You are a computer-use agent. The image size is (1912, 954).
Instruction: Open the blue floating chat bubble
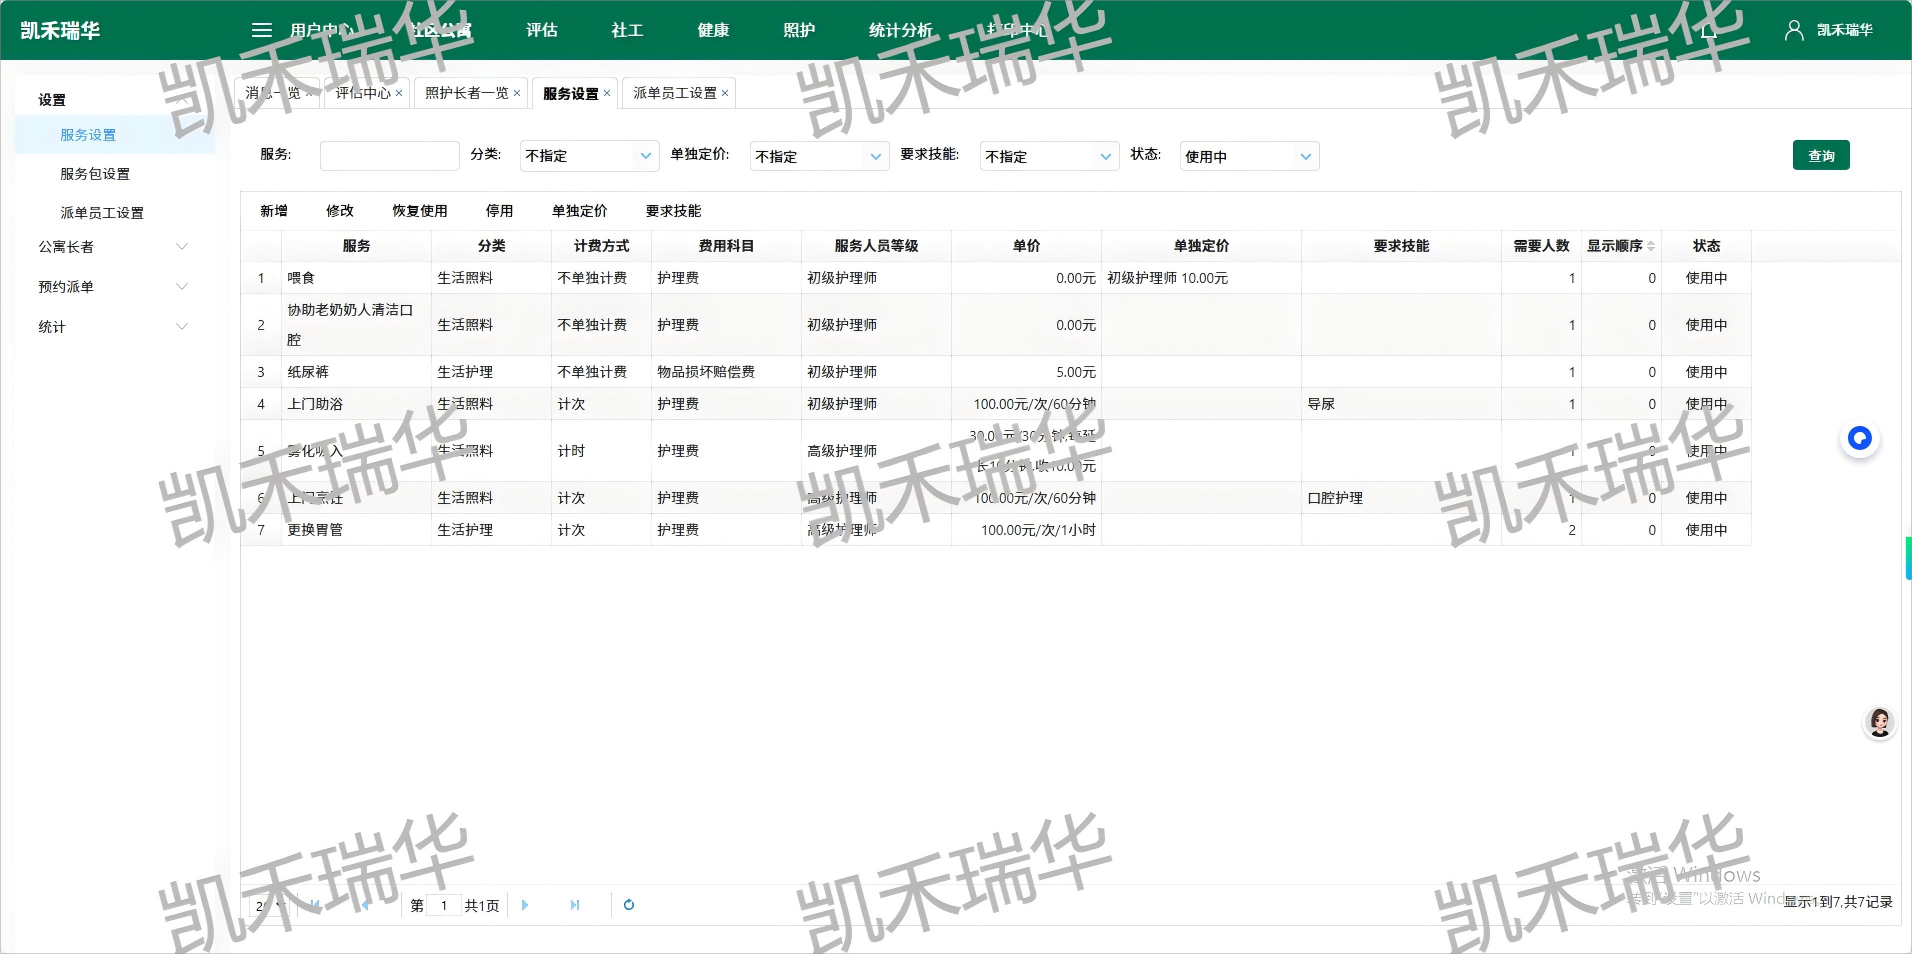1859,438
